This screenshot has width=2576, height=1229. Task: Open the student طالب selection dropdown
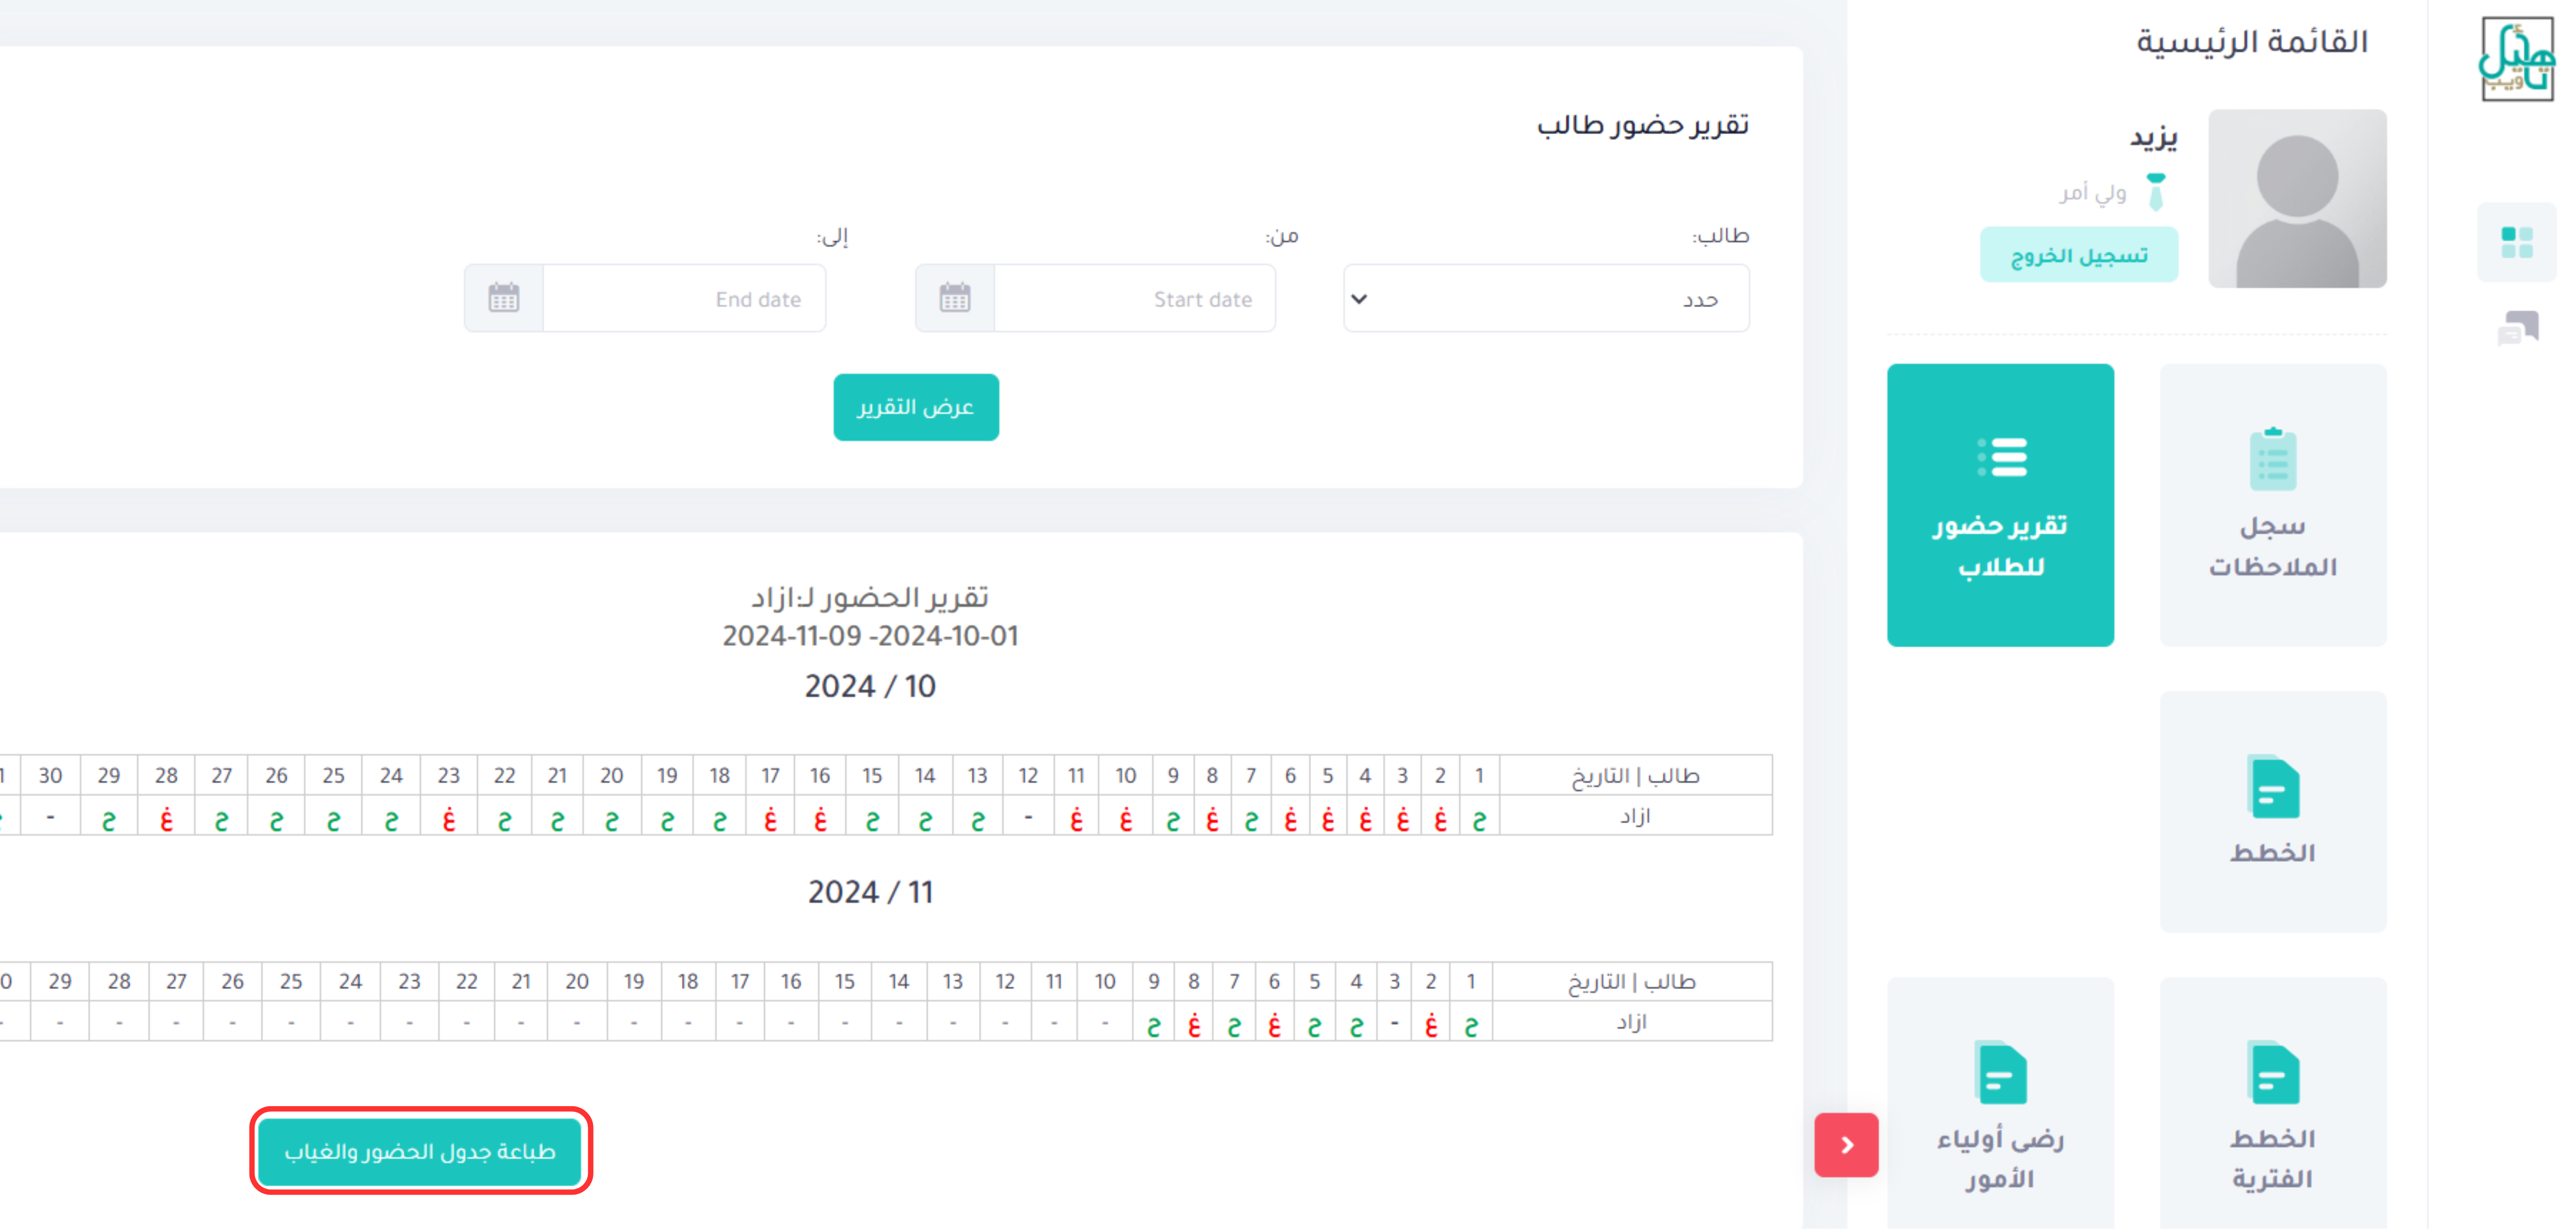pyautogui.click(x=1546, y=298)
